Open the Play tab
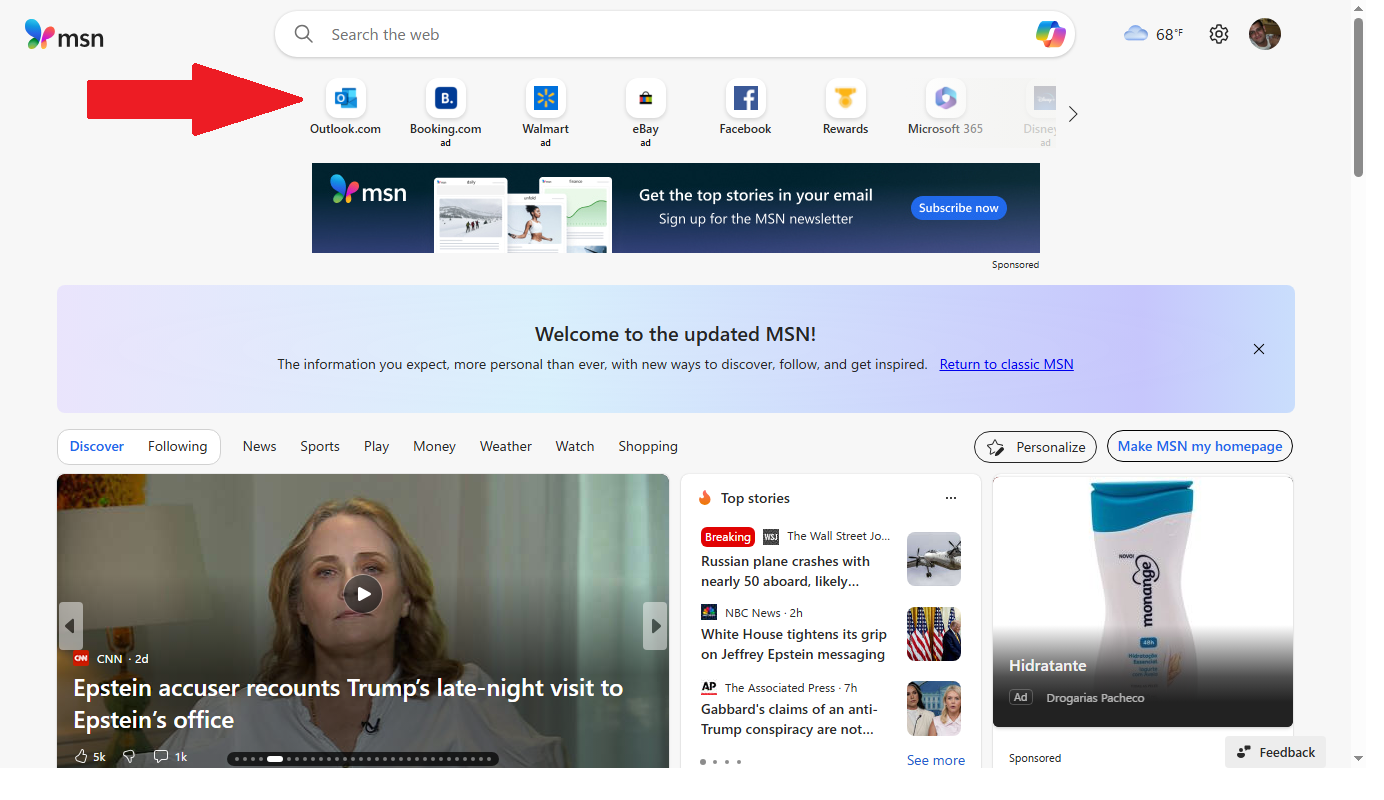Image resolution: width=1384 pixels, height=800 pixels. (x=377, y=447)
